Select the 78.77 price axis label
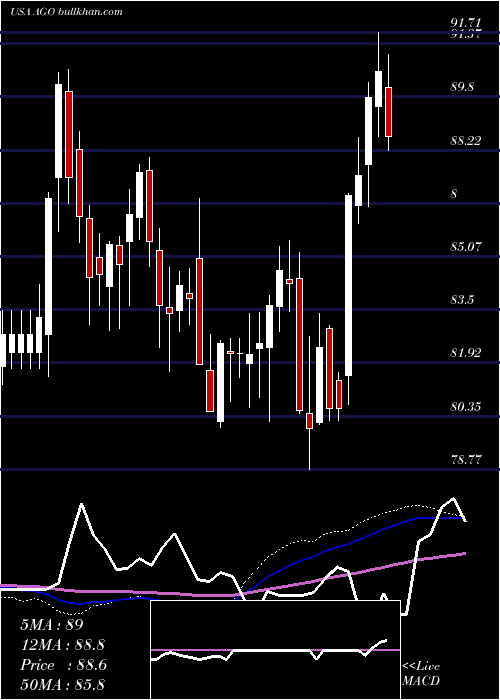 tap(466, 460)
